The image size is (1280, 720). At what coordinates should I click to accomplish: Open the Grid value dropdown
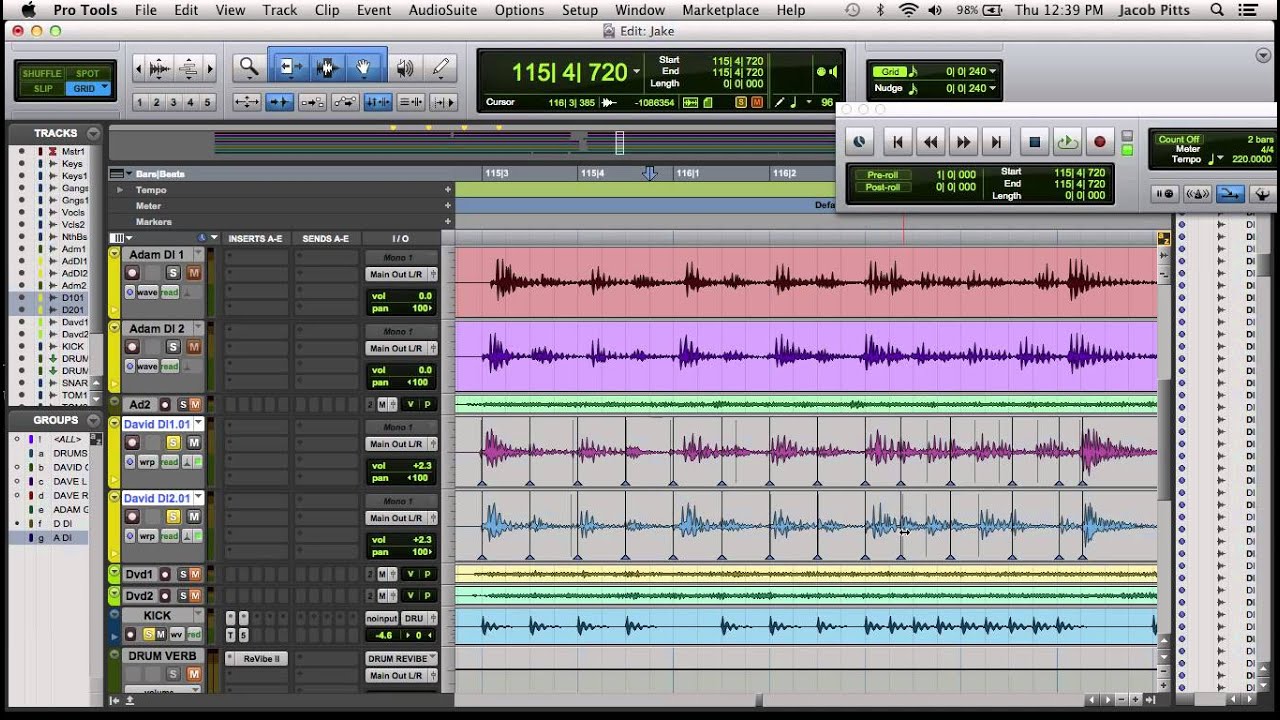992,72
